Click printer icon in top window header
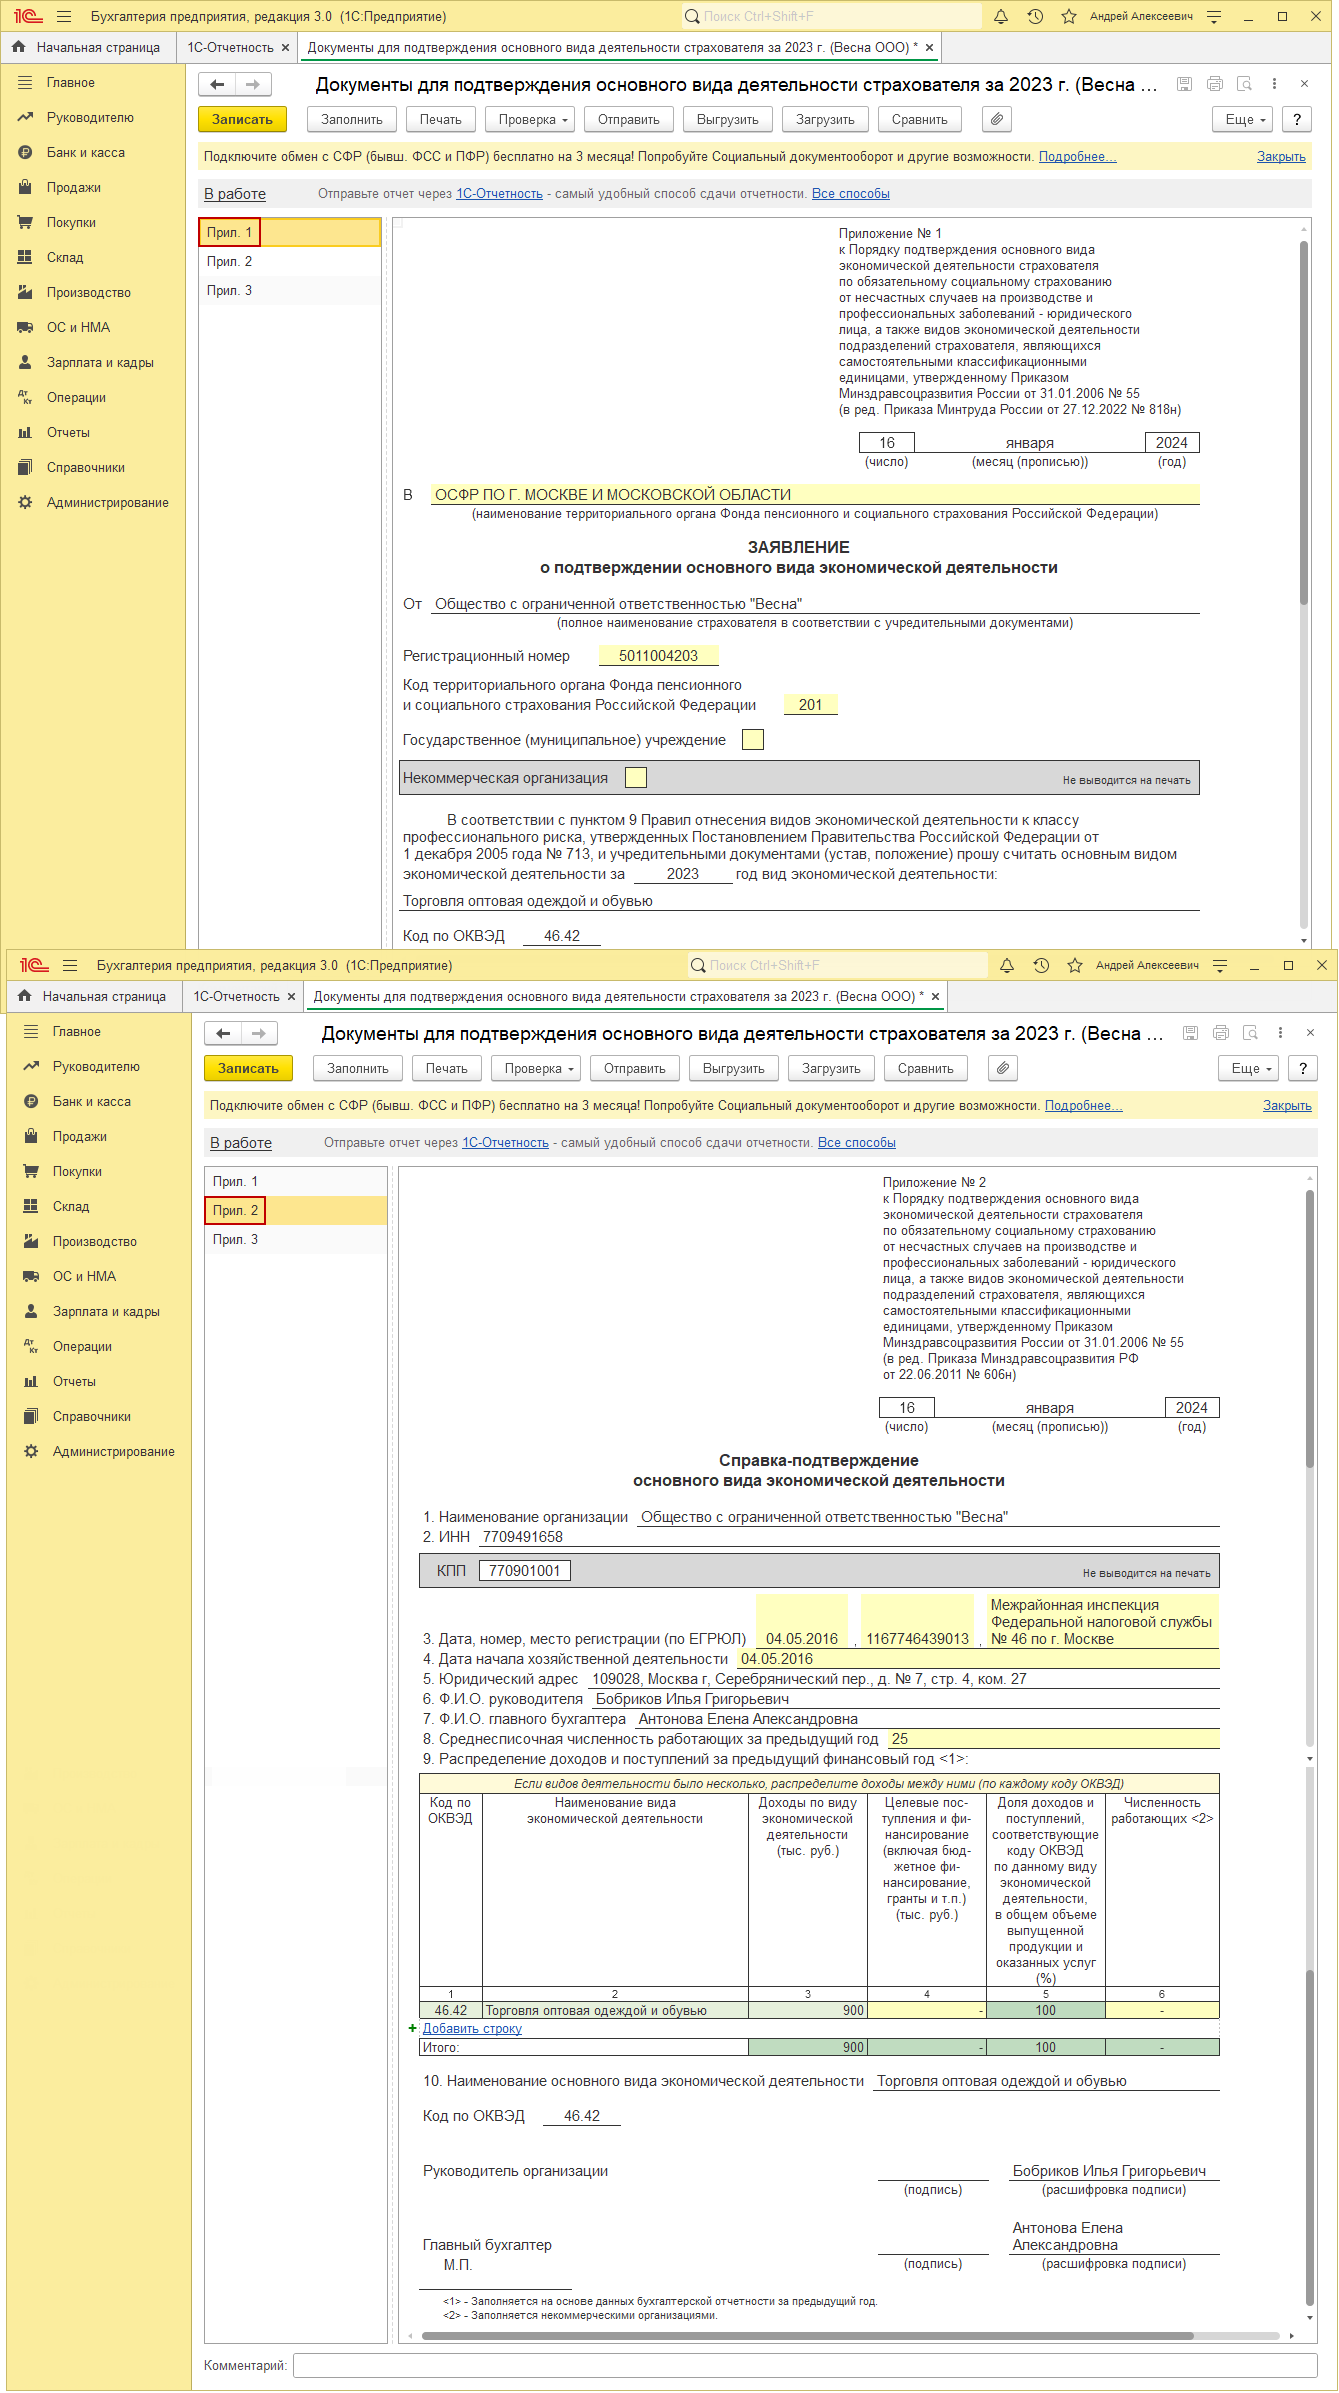 pos(1215,84)
